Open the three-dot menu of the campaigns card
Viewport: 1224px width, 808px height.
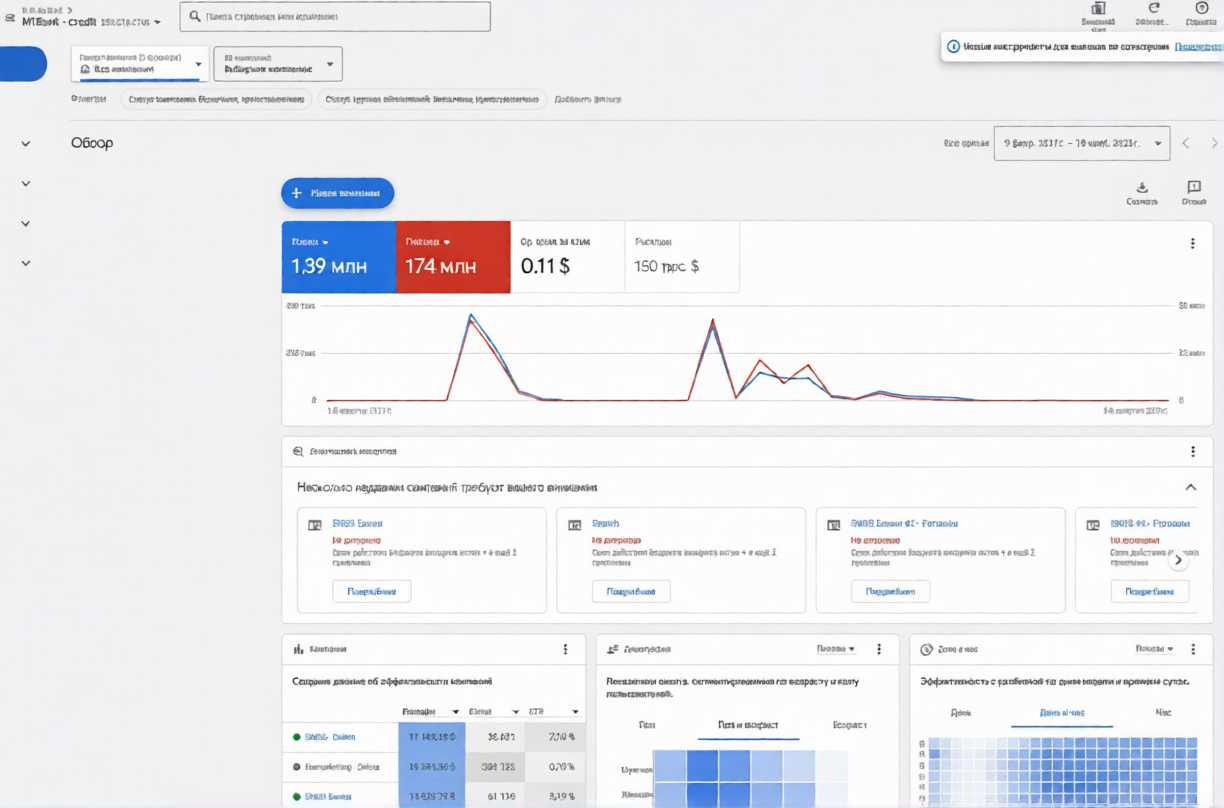coord(565,649)
